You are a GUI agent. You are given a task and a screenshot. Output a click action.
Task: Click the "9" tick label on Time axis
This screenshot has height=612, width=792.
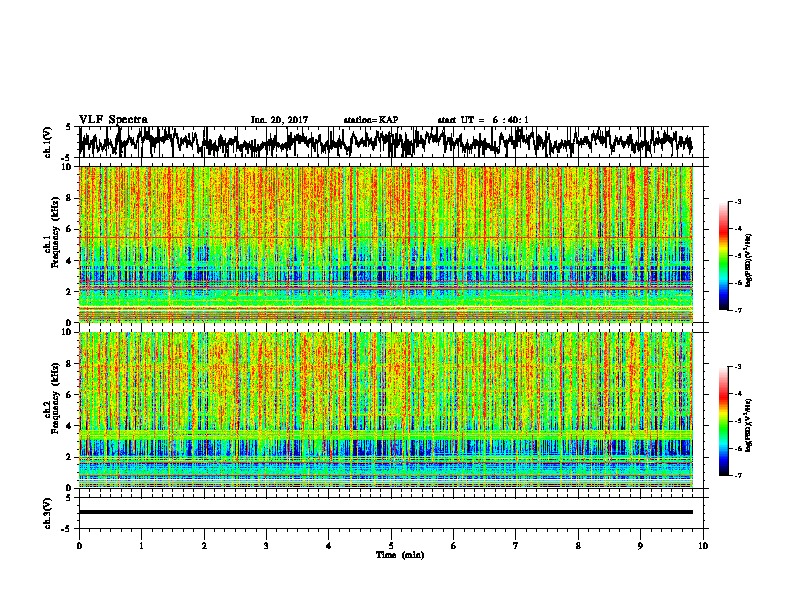[640, 546]
